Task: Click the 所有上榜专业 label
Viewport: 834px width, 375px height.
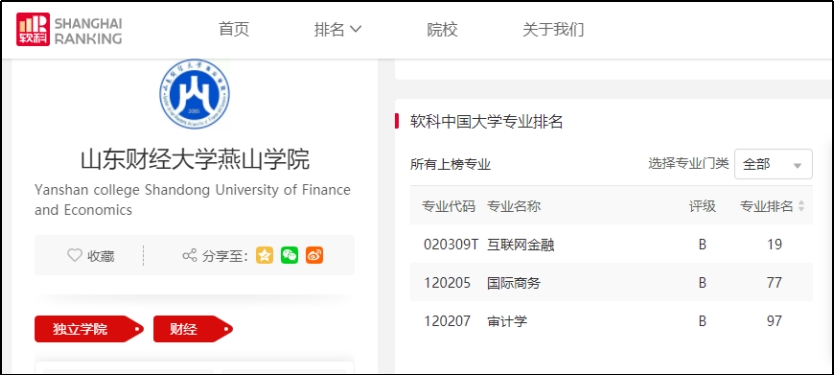Action: point(451,165)
